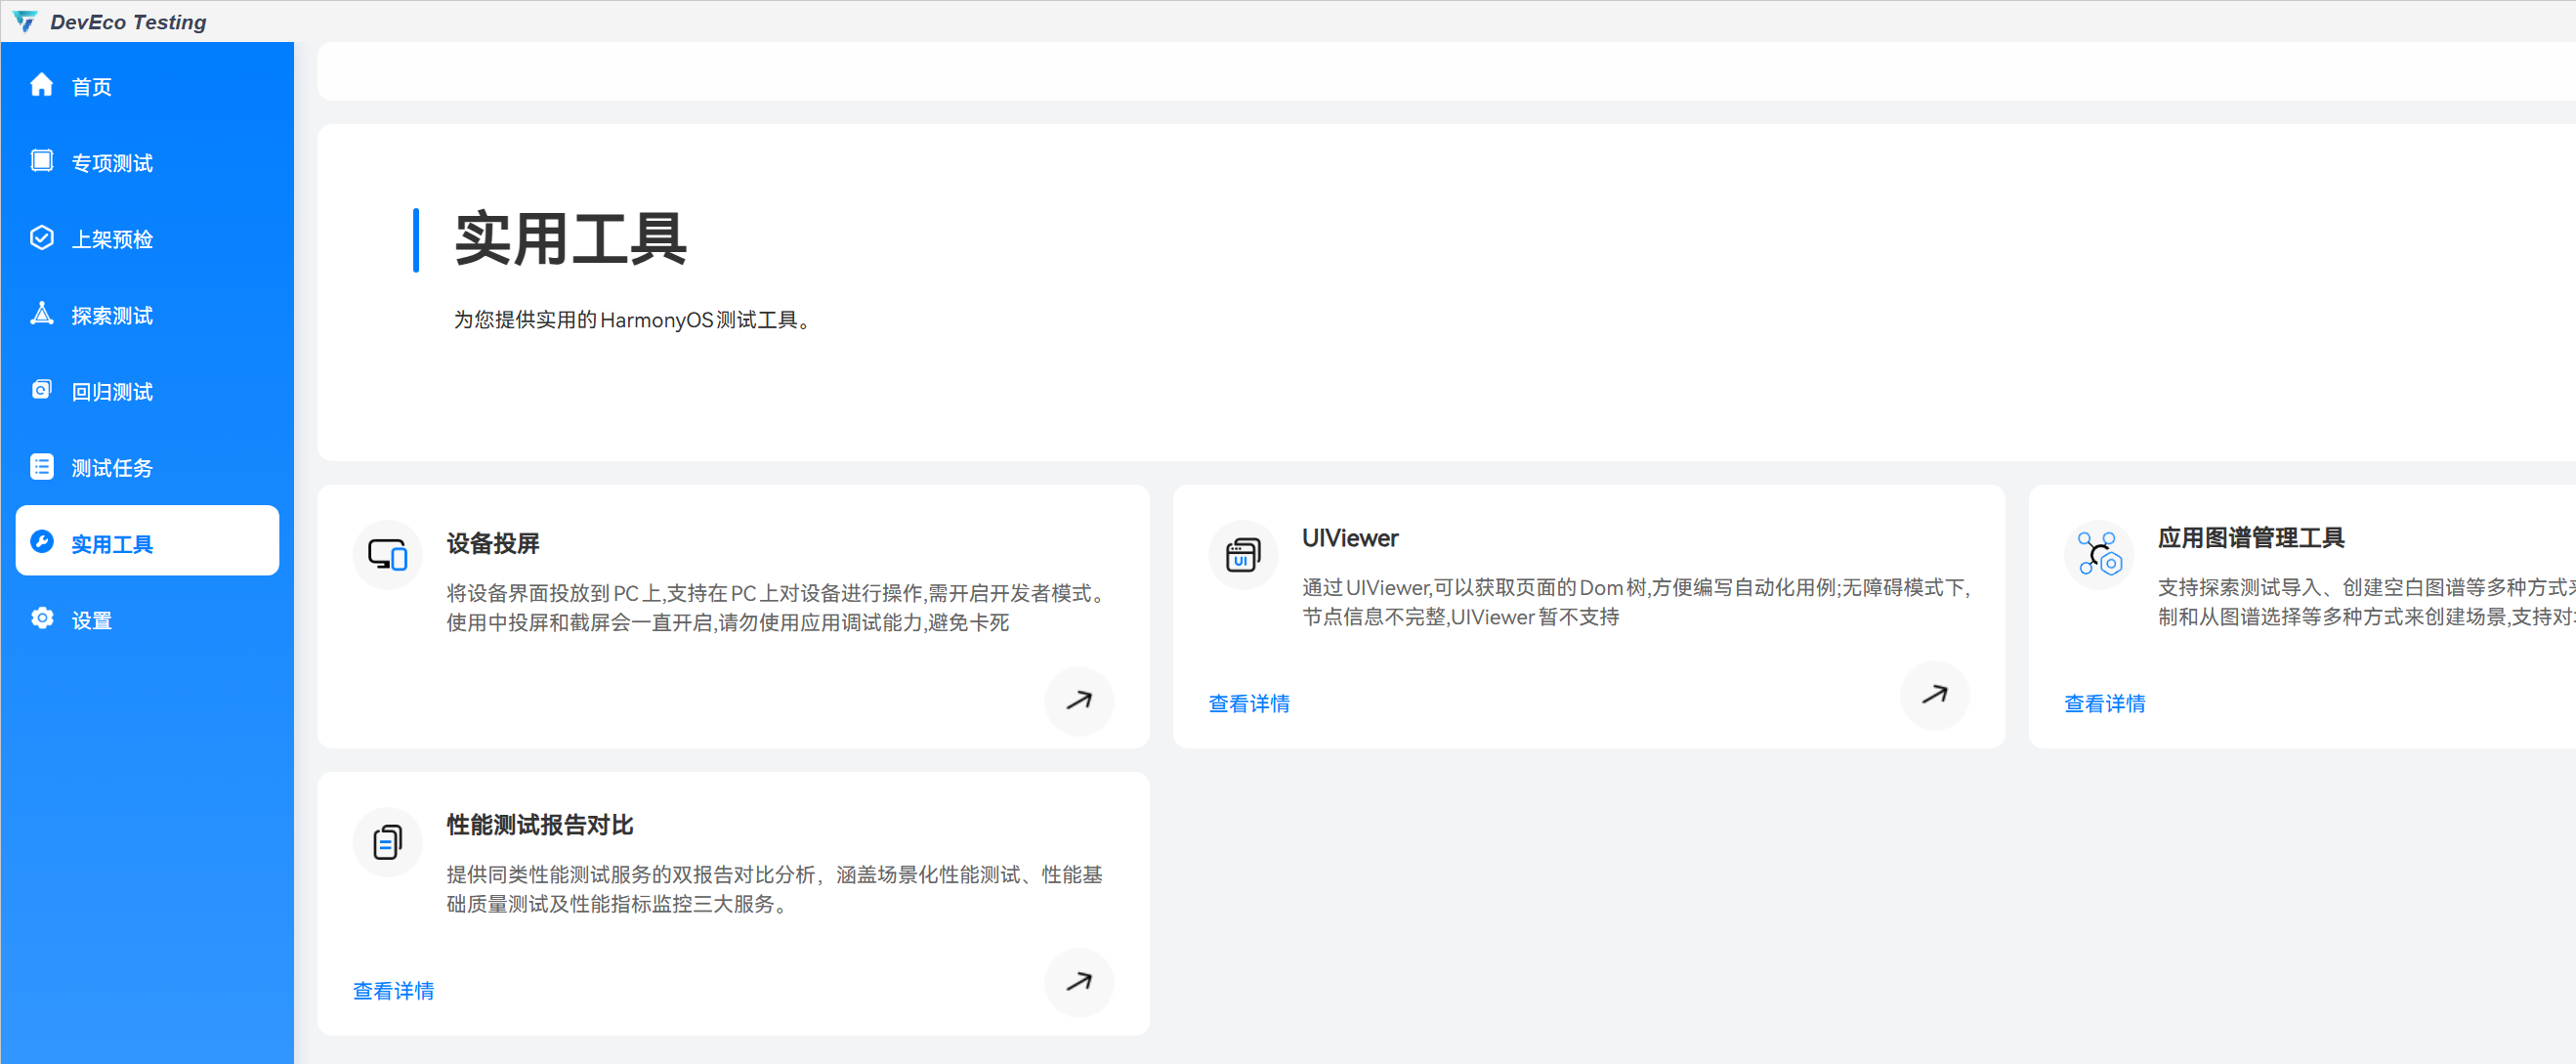Image resolution: width=2576 pixels, height=1064 pixels.
Task: Open 性能测试报告对比 via arrow button
Action: coord(1078,982)
